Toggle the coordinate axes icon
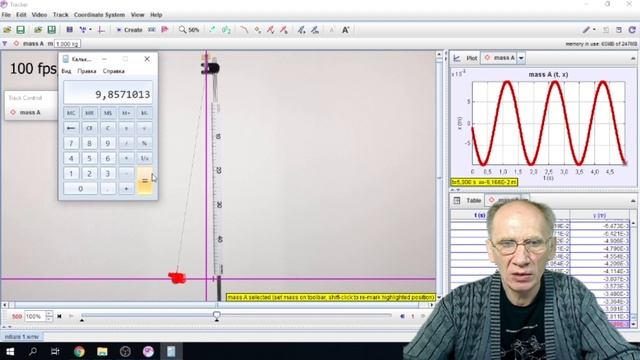 tap(101, 30)
